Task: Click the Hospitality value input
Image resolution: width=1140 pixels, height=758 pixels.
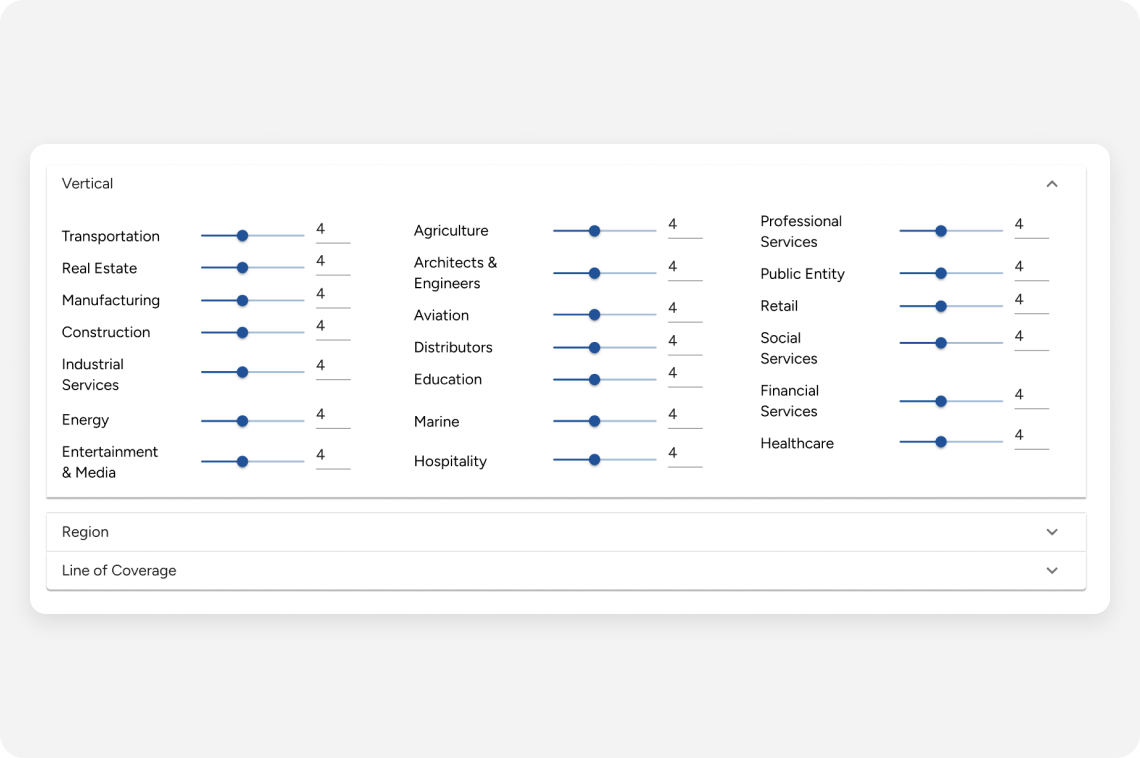Action: pos(685,454)
